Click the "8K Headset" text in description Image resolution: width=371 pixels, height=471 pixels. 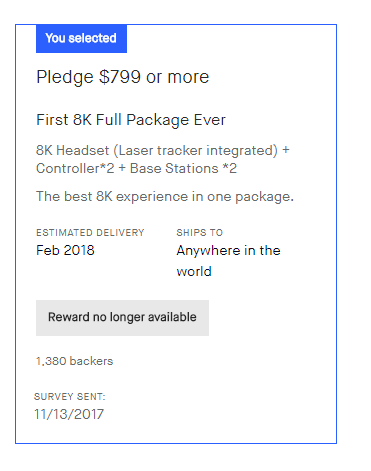(73, 151)
